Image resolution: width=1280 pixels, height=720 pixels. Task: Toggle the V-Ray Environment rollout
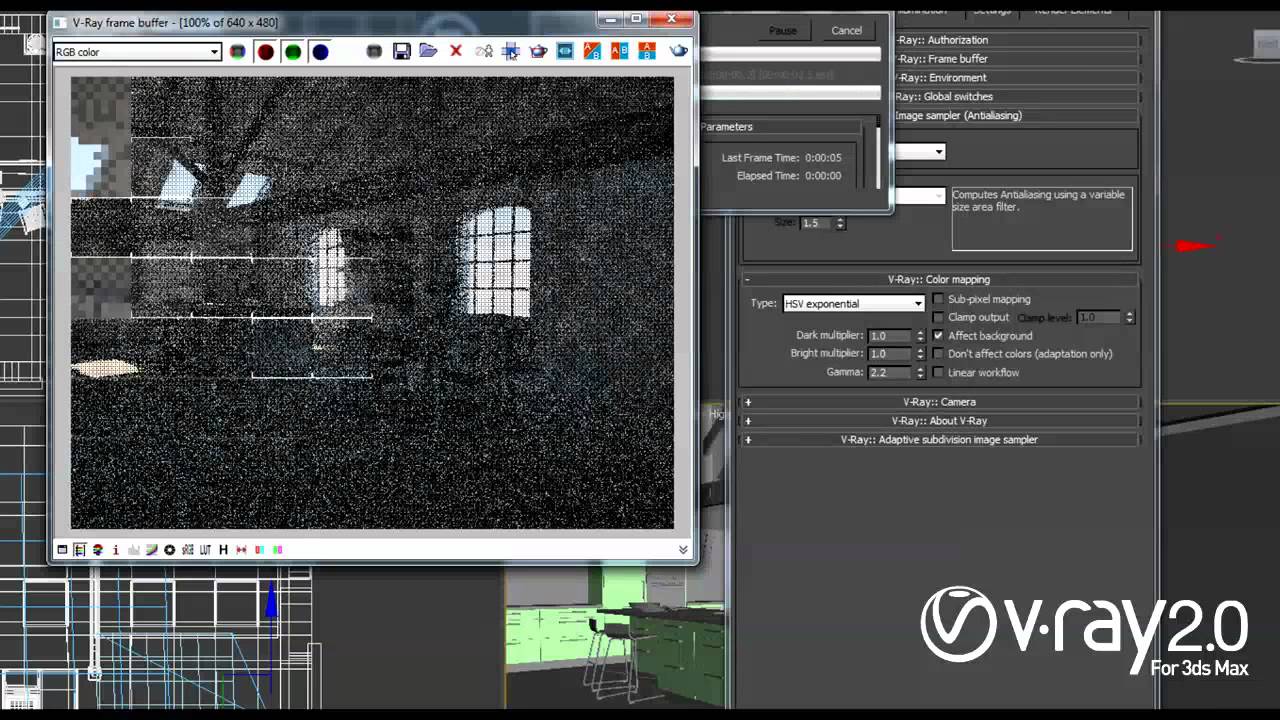click(x=1015, y=78)
